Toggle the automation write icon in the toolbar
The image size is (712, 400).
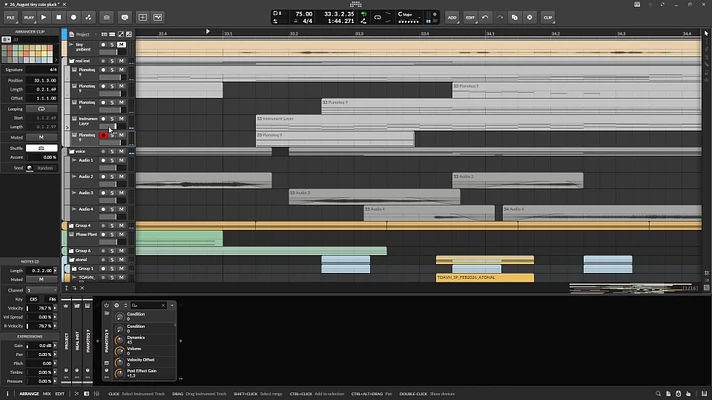click(x=89, y=17)
